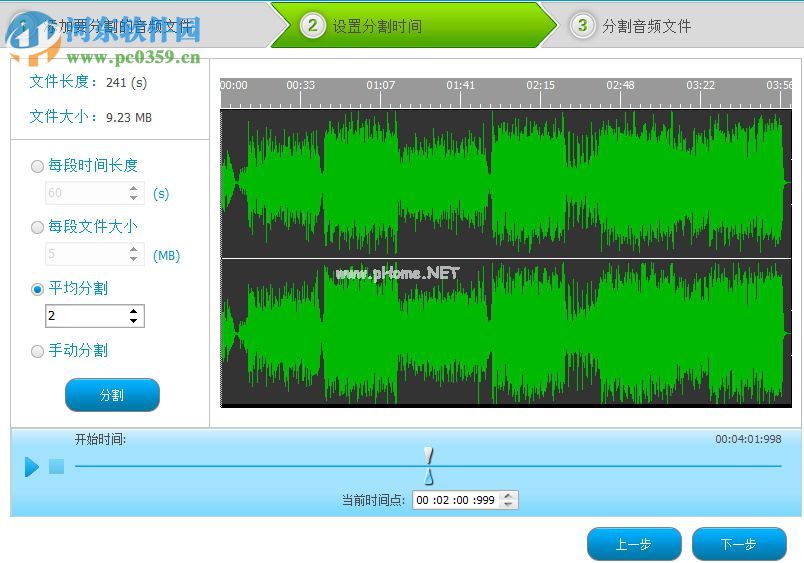This screenshot has height=563, width=804.
Task: Click the 01:41 mark on time ruler
Action: pyautogui.click(x=460, y=85)
